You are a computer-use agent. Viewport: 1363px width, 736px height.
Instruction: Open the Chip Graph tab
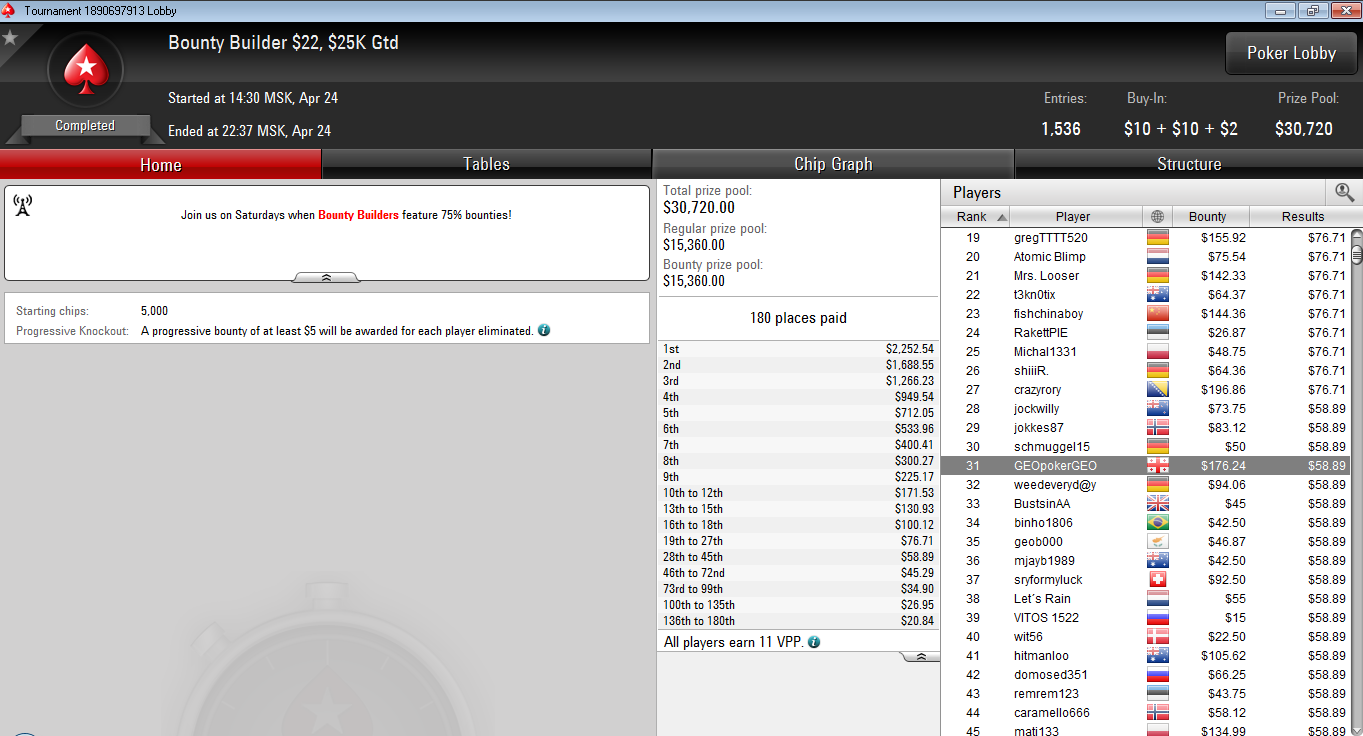pos(833,164)
